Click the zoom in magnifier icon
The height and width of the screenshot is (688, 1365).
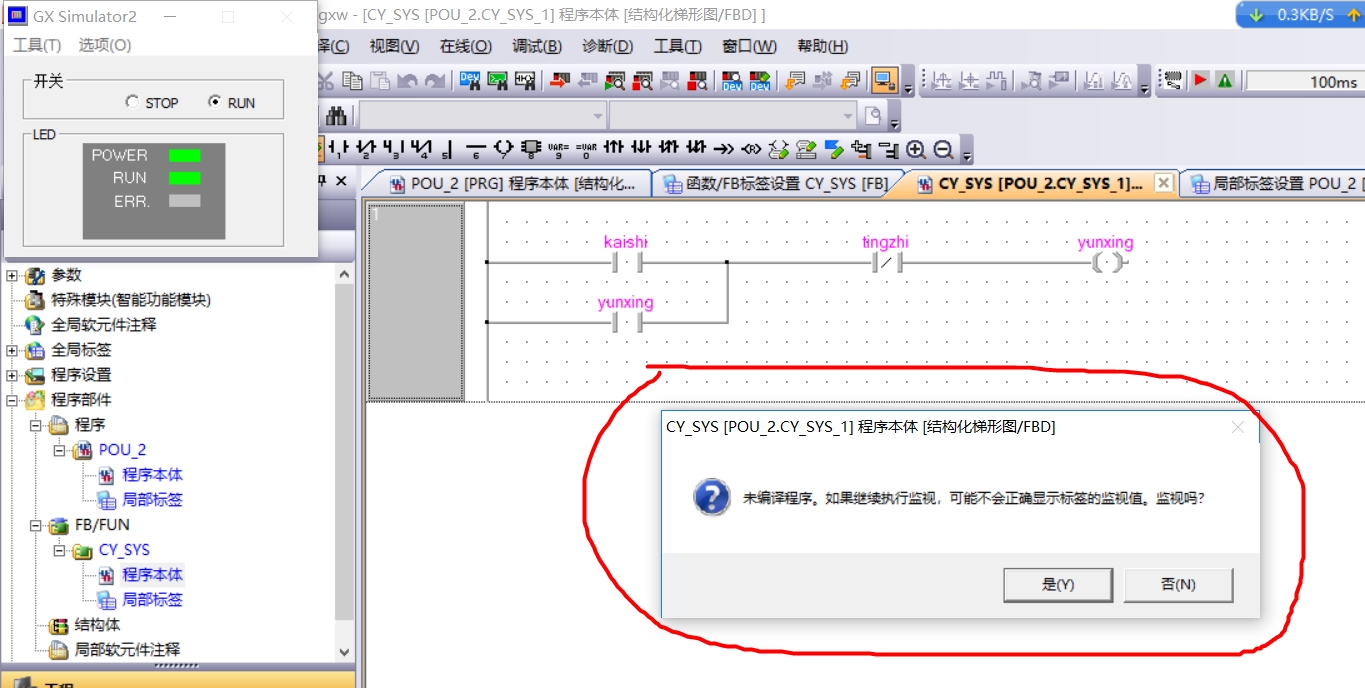(916, 150)
